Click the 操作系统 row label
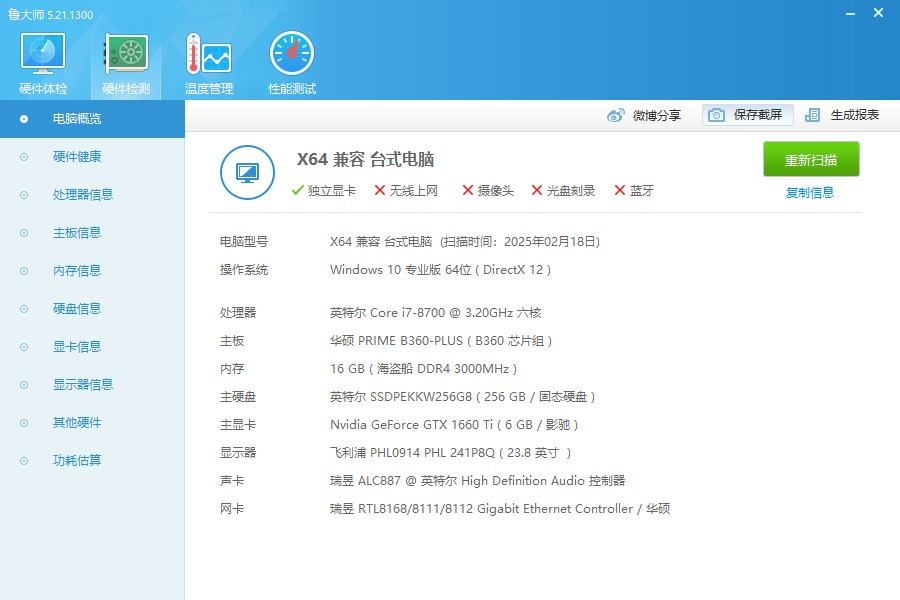 (x=244, y=270)
